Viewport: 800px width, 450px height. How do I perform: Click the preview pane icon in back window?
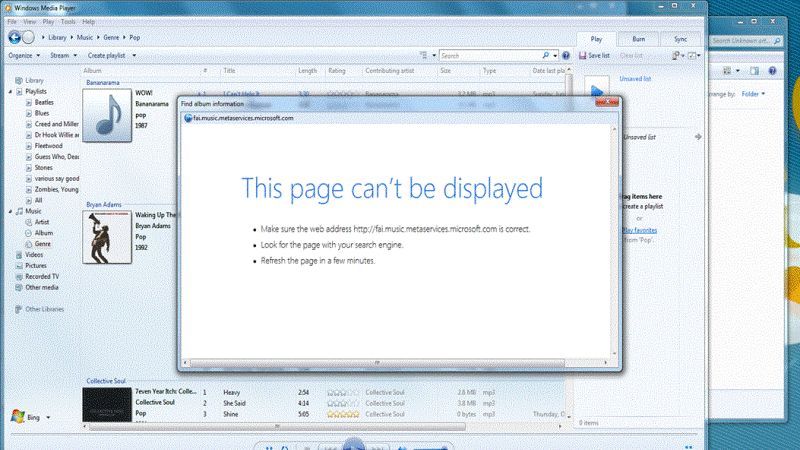pos(754,71)
